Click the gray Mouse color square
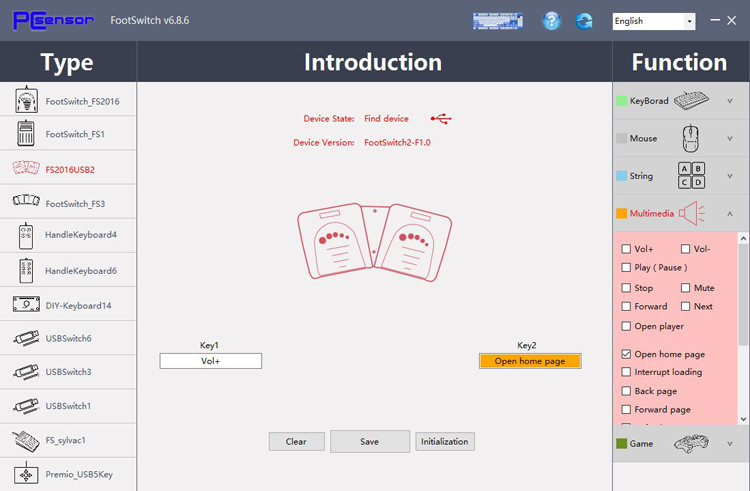This screenshot has height=491, width=750. [621, 139]
